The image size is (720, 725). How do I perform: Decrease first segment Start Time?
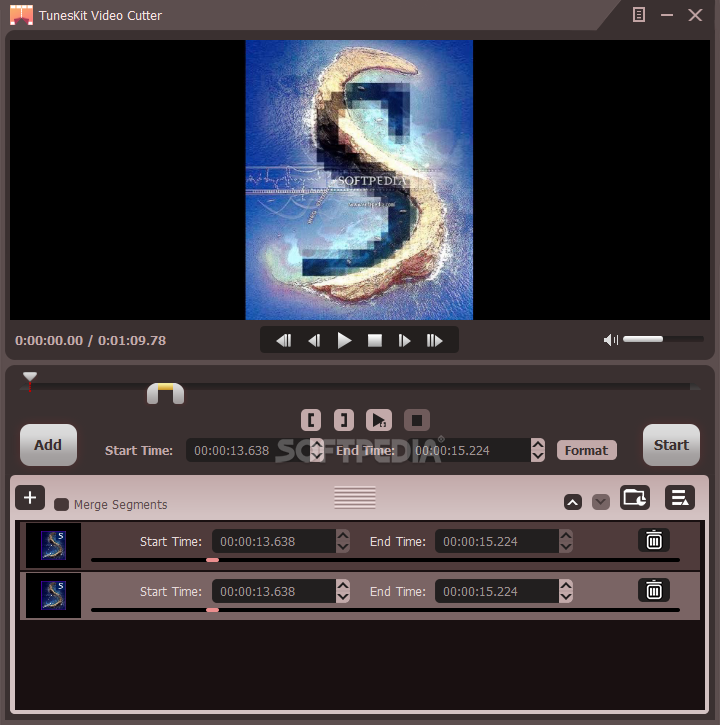[x=343, y=547]
